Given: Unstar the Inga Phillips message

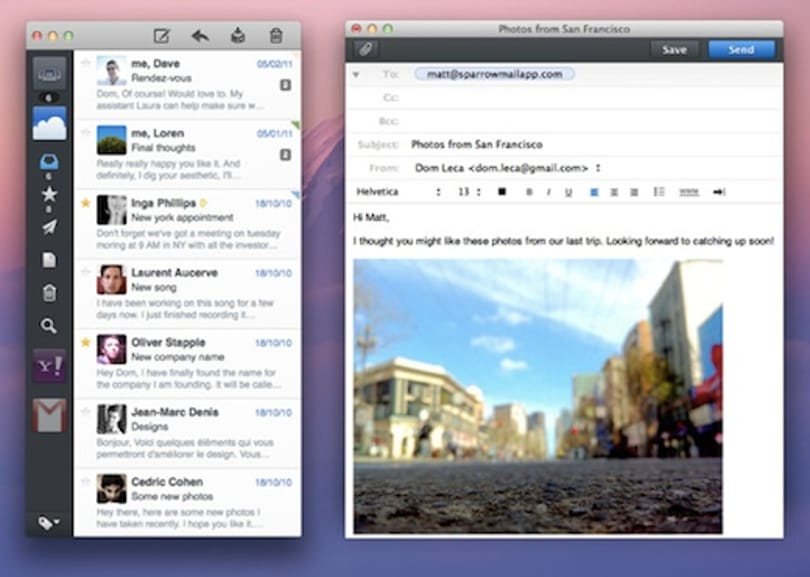Looking at the screenshot, I should tap(86, 202).
